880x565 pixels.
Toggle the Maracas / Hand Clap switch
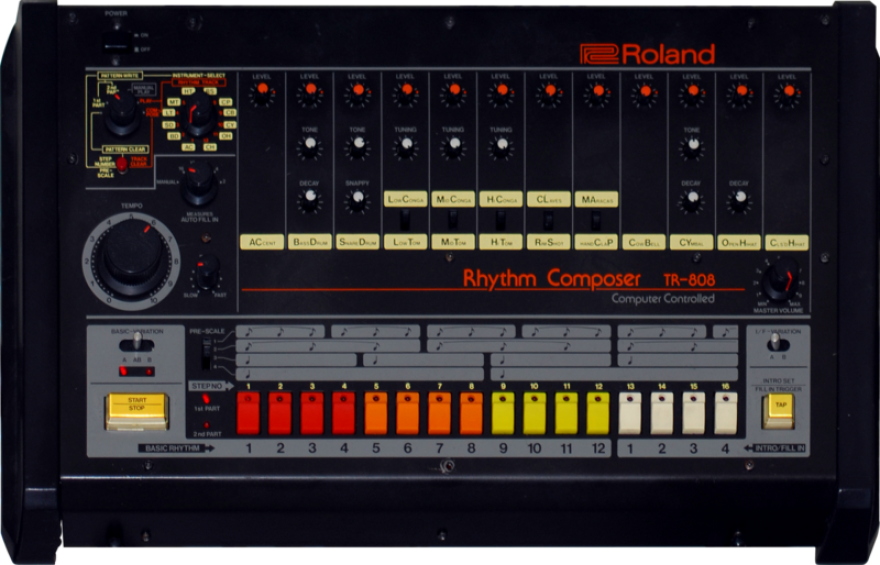click(x=596, y=219)
